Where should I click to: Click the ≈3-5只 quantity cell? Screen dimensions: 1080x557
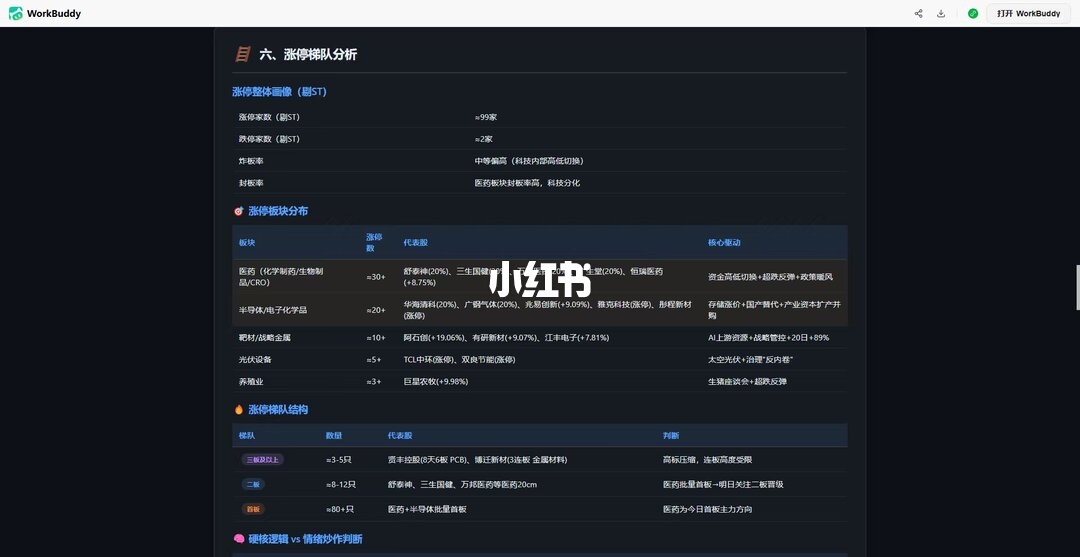point(341,459)
